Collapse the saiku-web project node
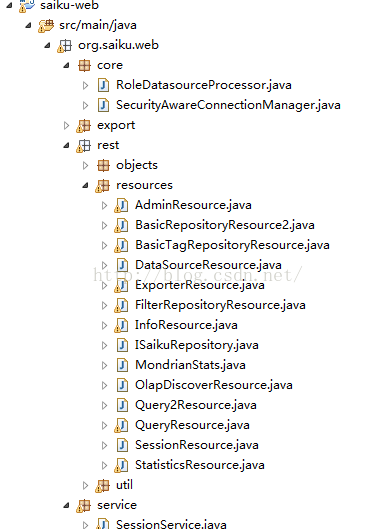376x529 pixels. (x=9, y=5)
